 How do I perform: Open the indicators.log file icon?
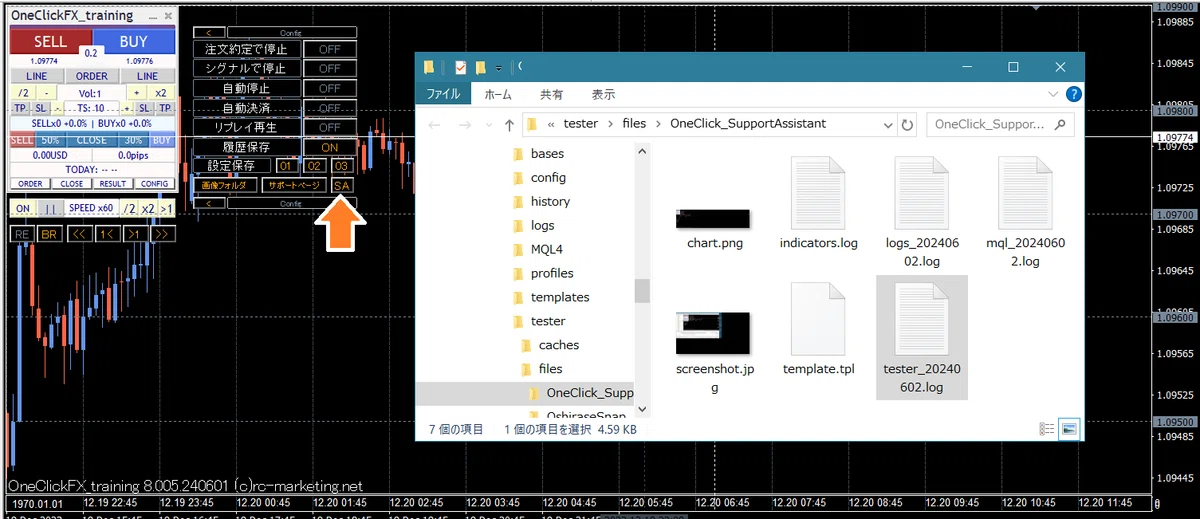point(819,191)
